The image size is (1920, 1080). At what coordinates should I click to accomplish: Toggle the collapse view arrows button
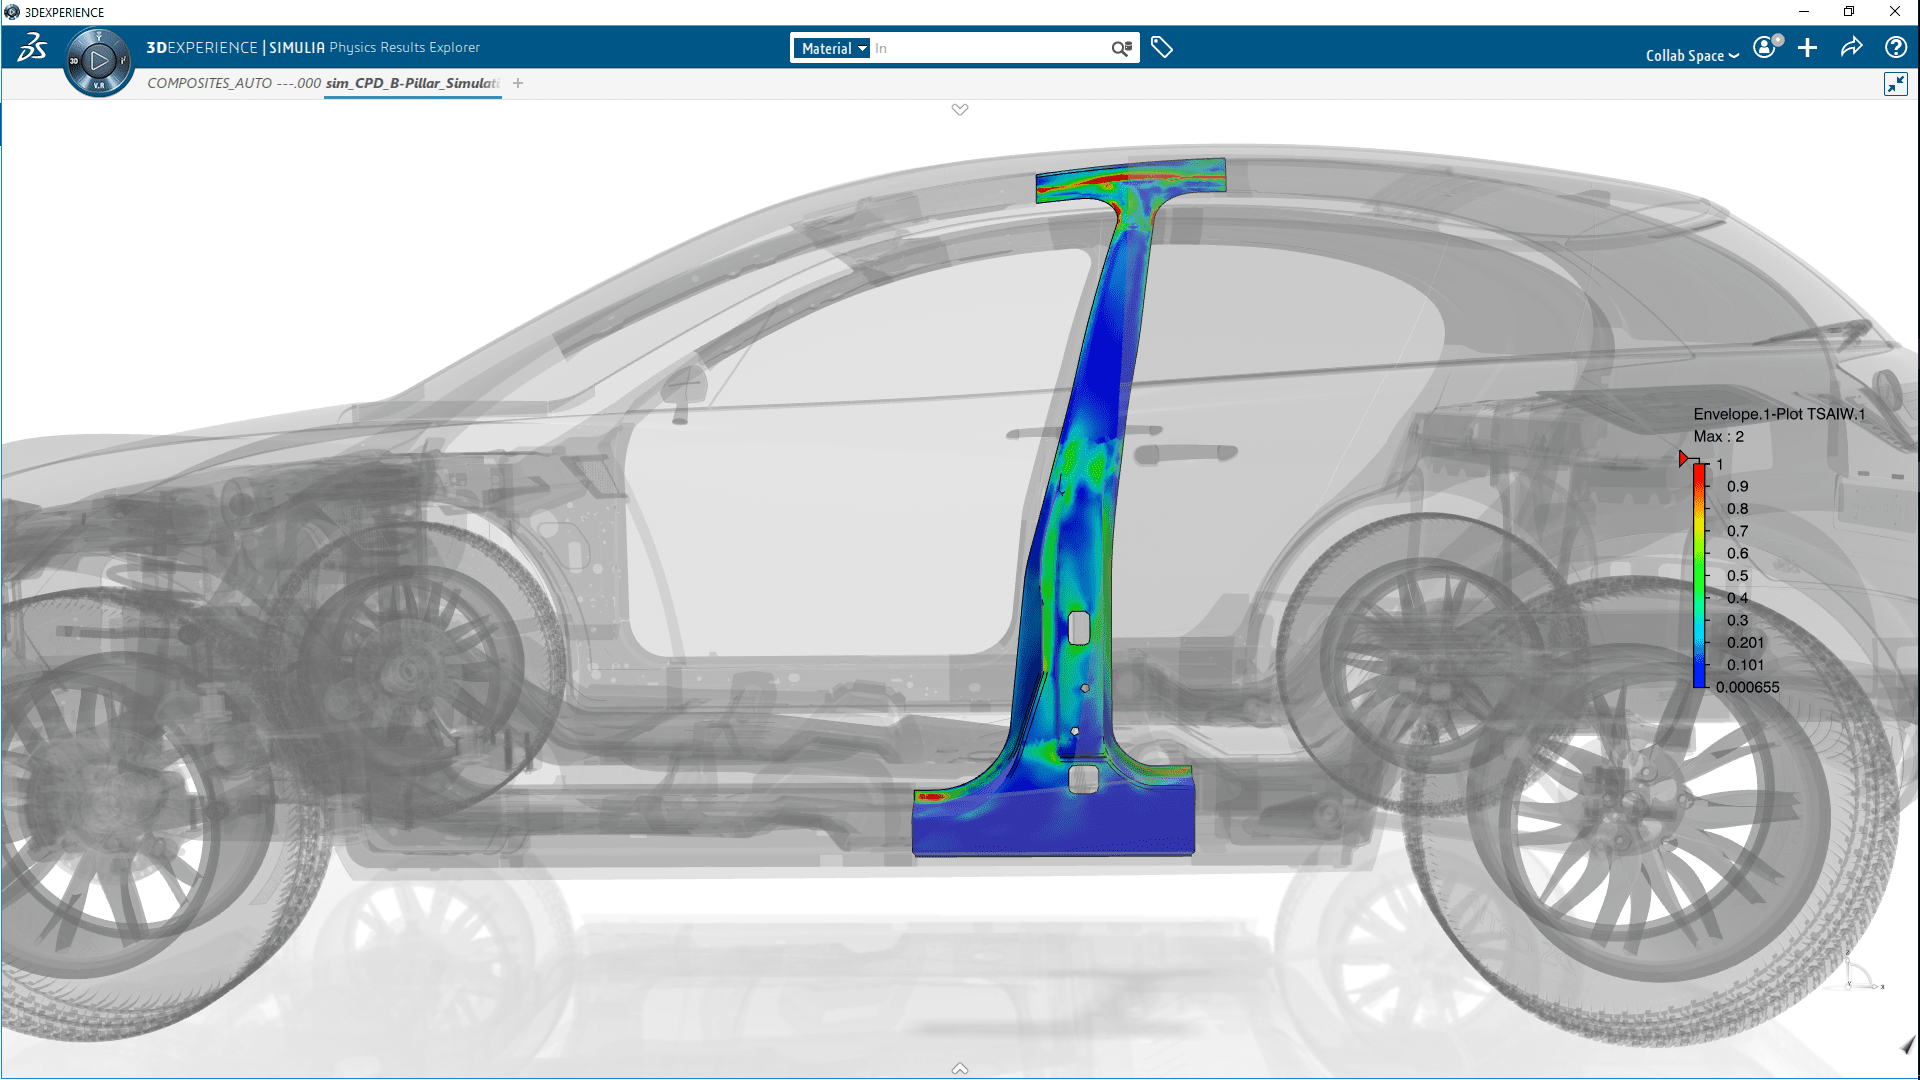pyautogui.click(x=1895, y=84)
